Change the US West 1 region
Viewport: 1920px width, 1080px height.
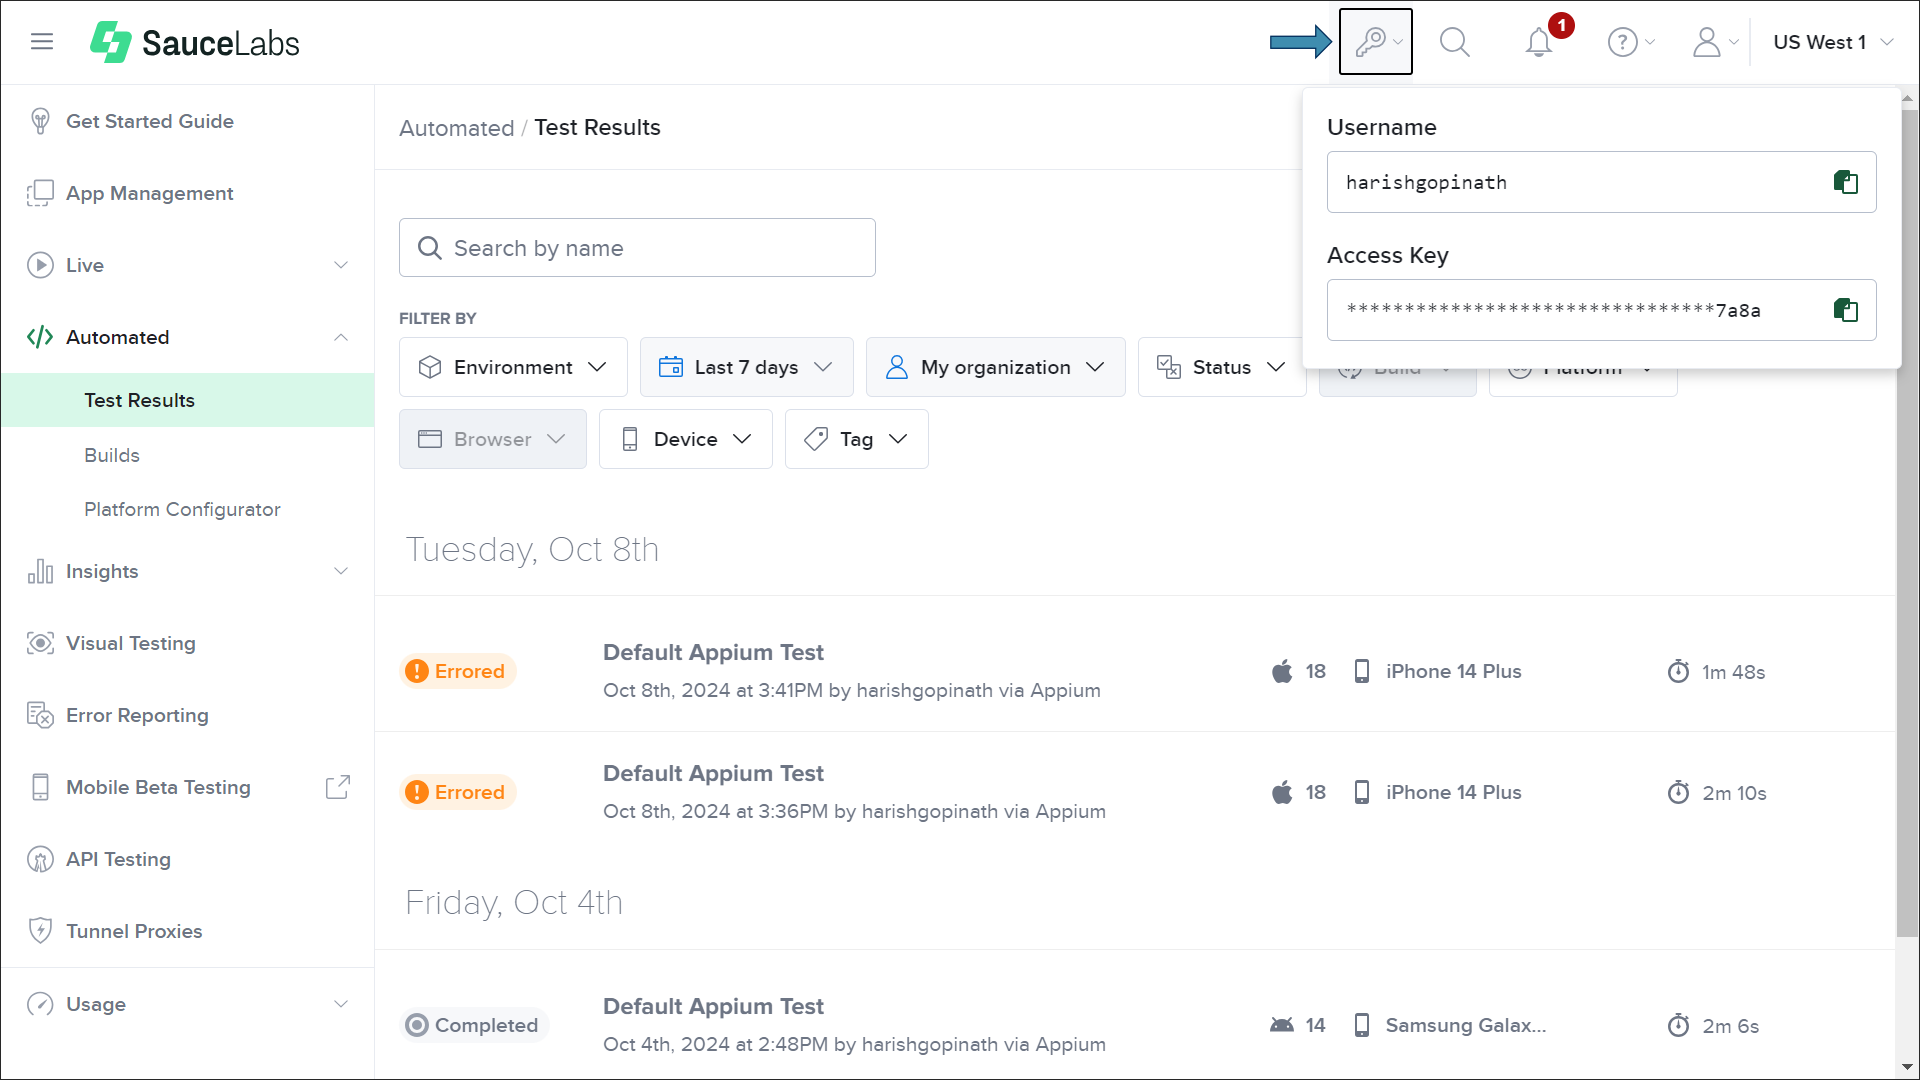click(x=1833, y=42)
